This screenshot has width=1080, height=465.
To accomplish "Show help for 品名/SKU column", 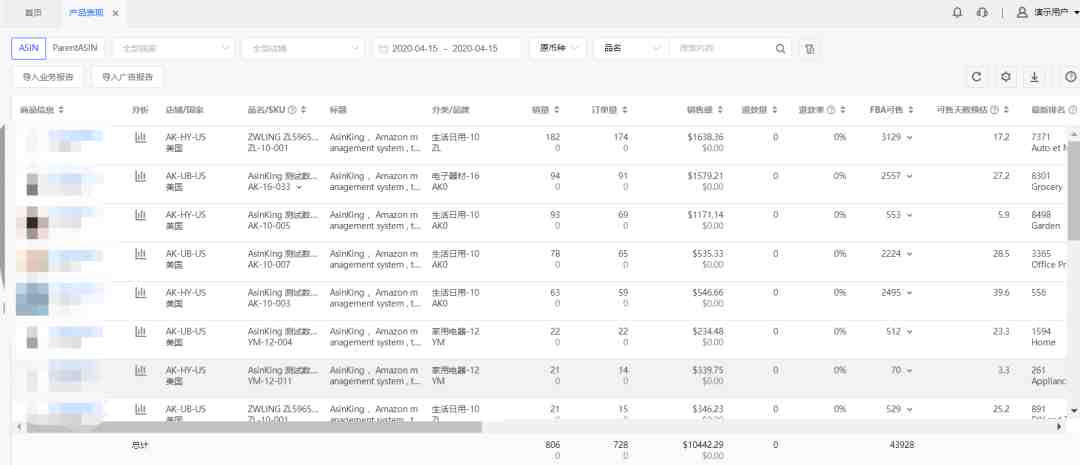I will point(292,110).
